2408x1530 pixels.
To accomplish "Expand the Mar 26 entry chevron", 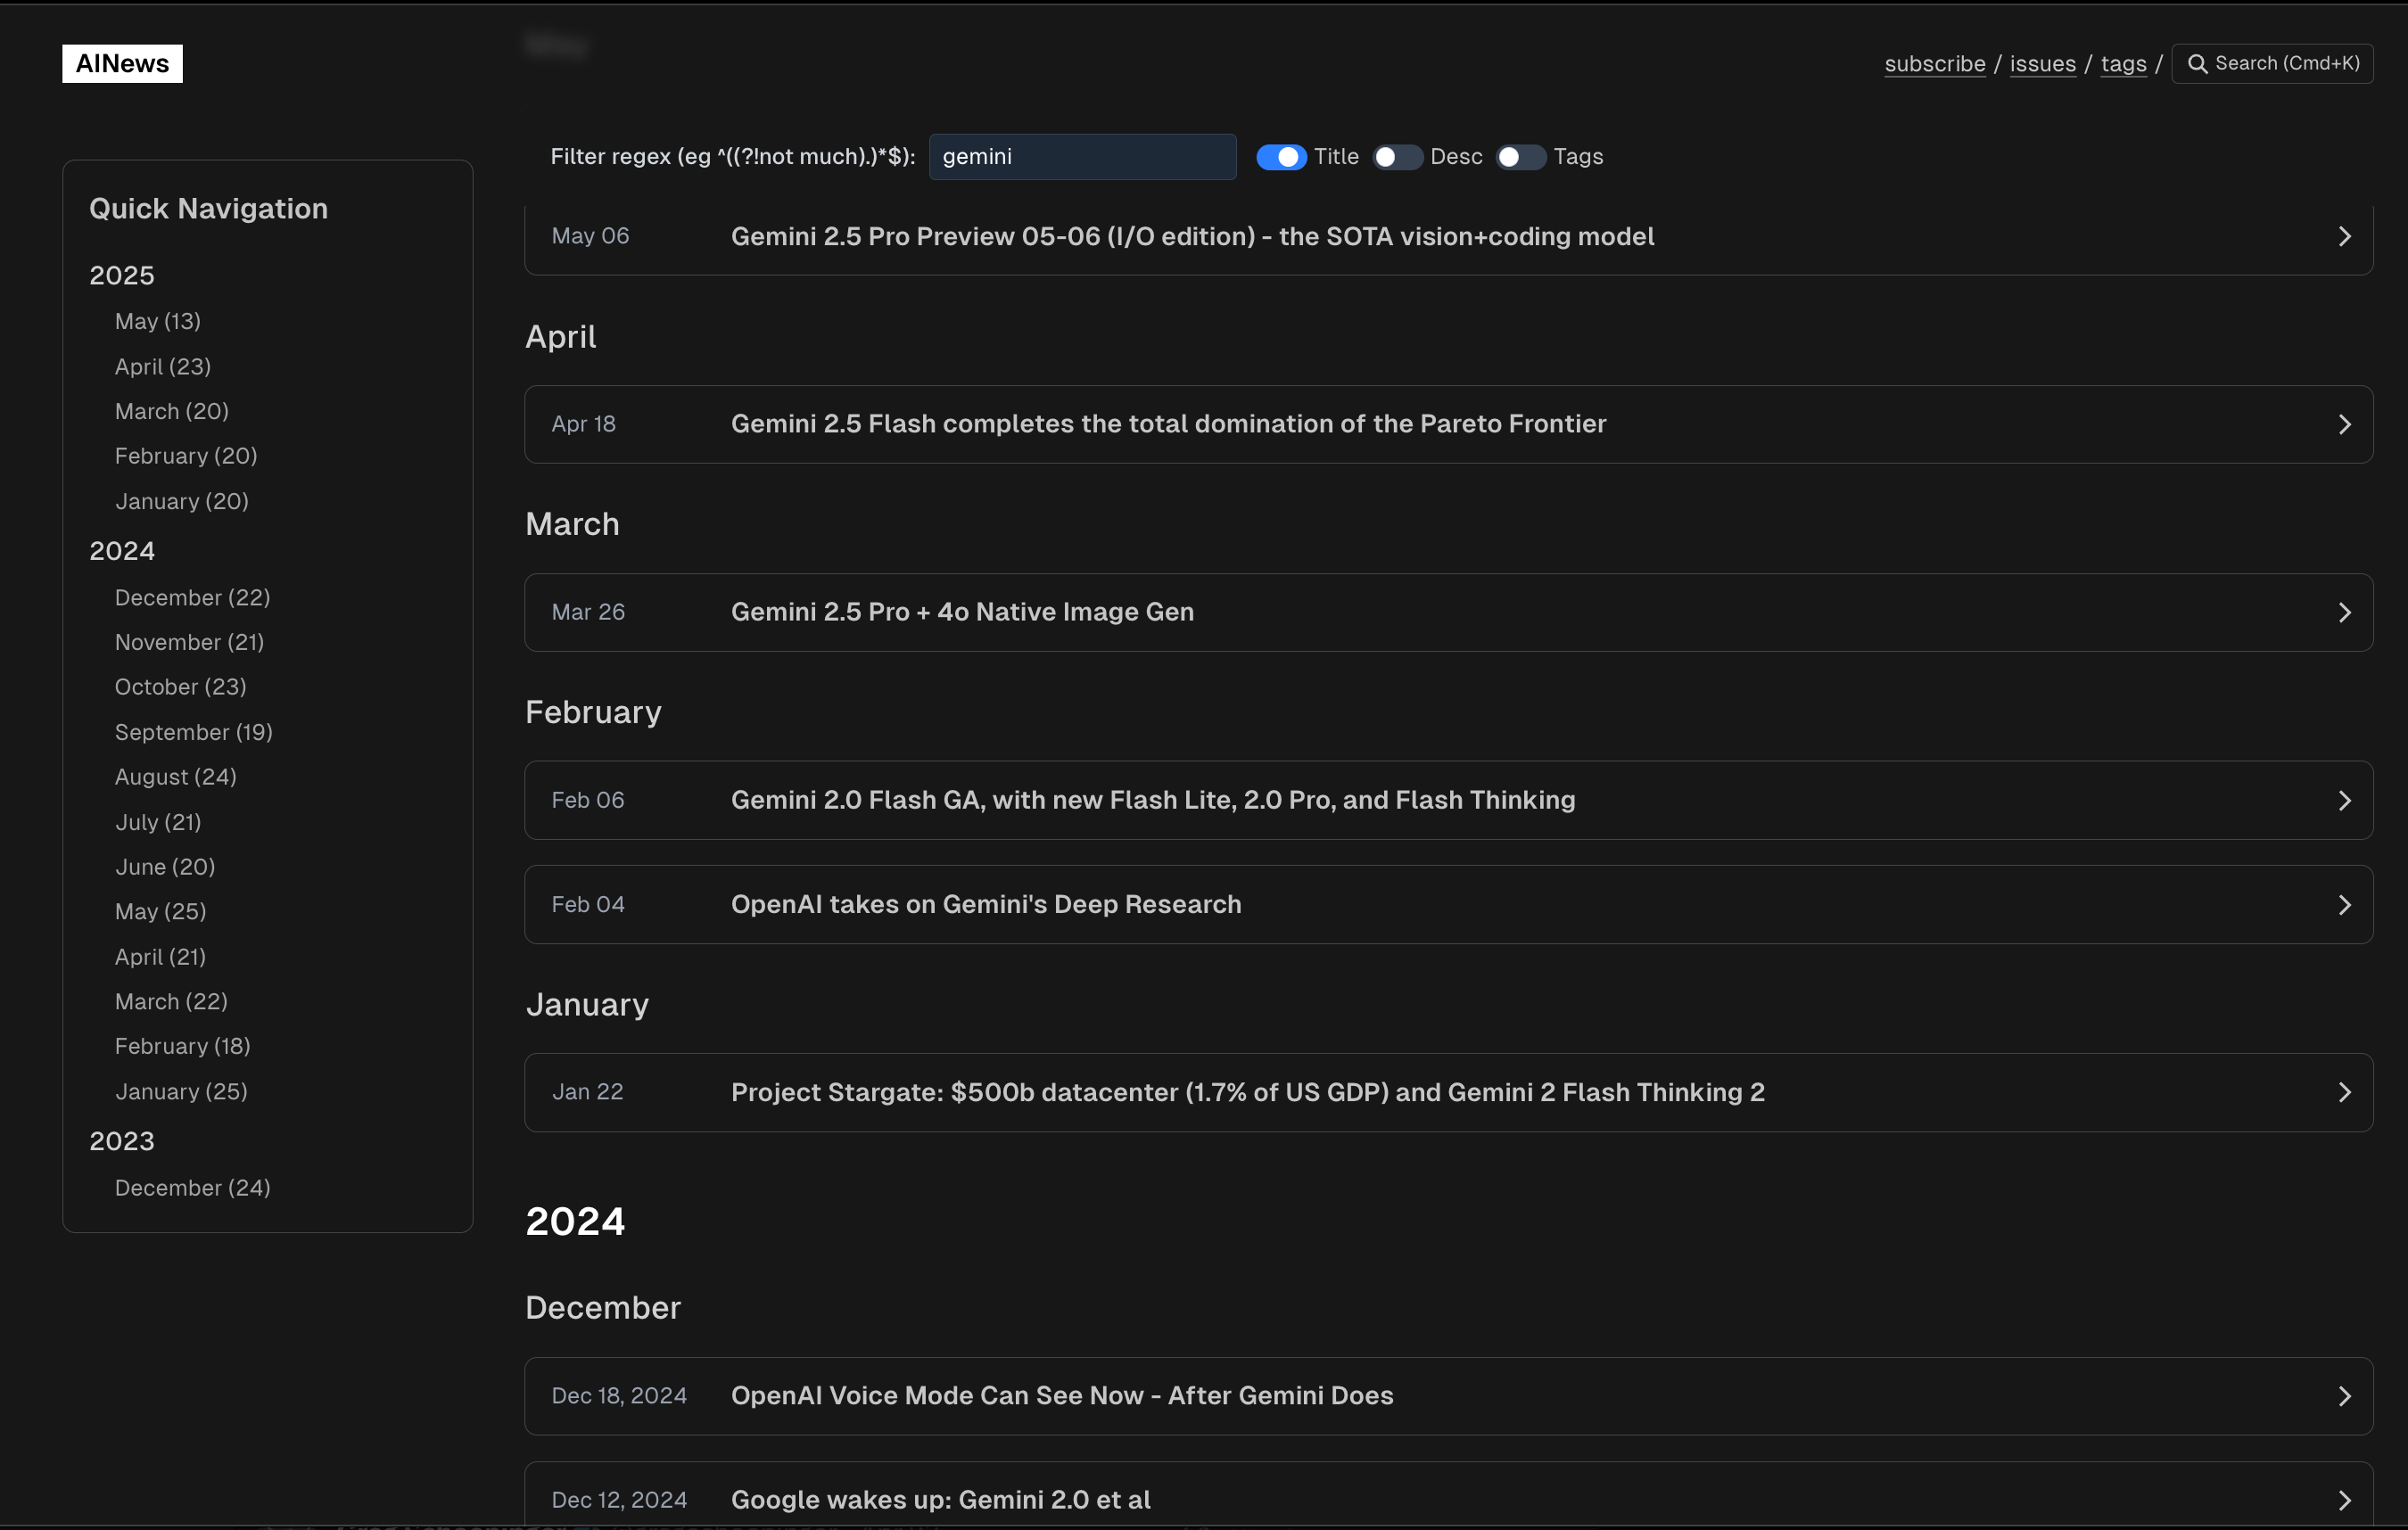I will click(x=2344, y=612).
